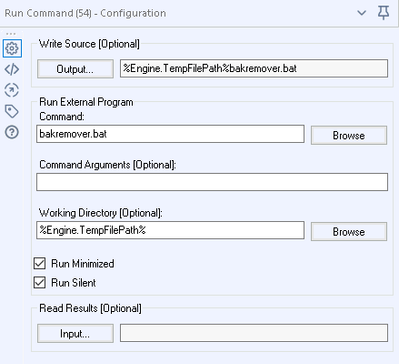399x364 pixels.
Task: Click the Read Results input path field
Action: 254,333
